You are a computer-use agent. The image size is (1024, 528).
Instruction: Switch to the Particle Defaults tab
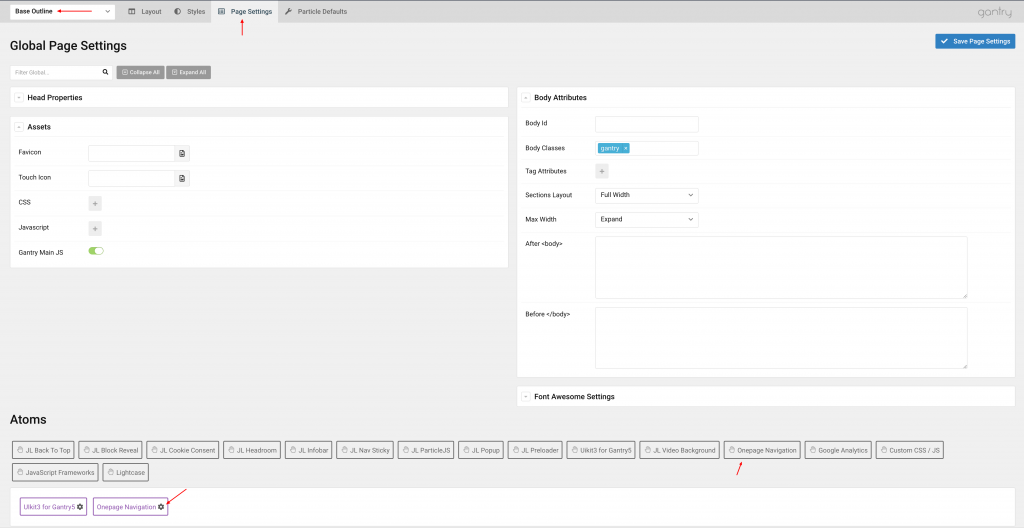click(x=316, y=12)
